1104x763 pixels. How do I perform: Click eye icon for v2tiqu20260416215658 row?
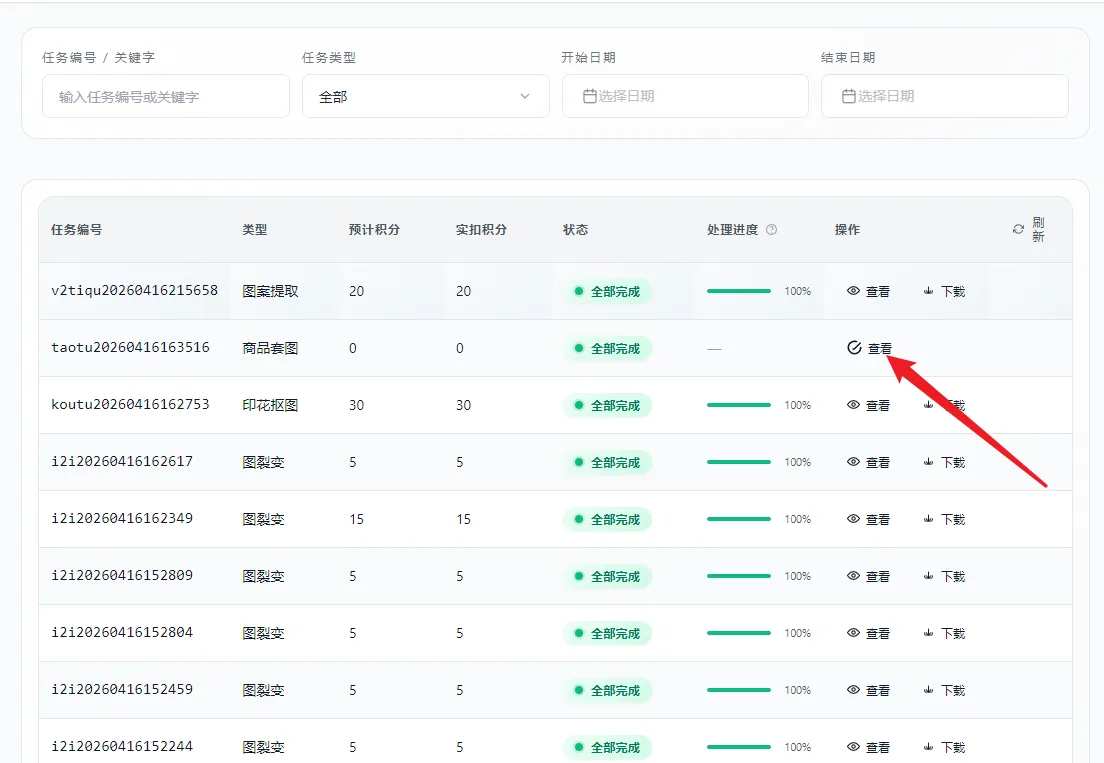click(x=853, y=292)
